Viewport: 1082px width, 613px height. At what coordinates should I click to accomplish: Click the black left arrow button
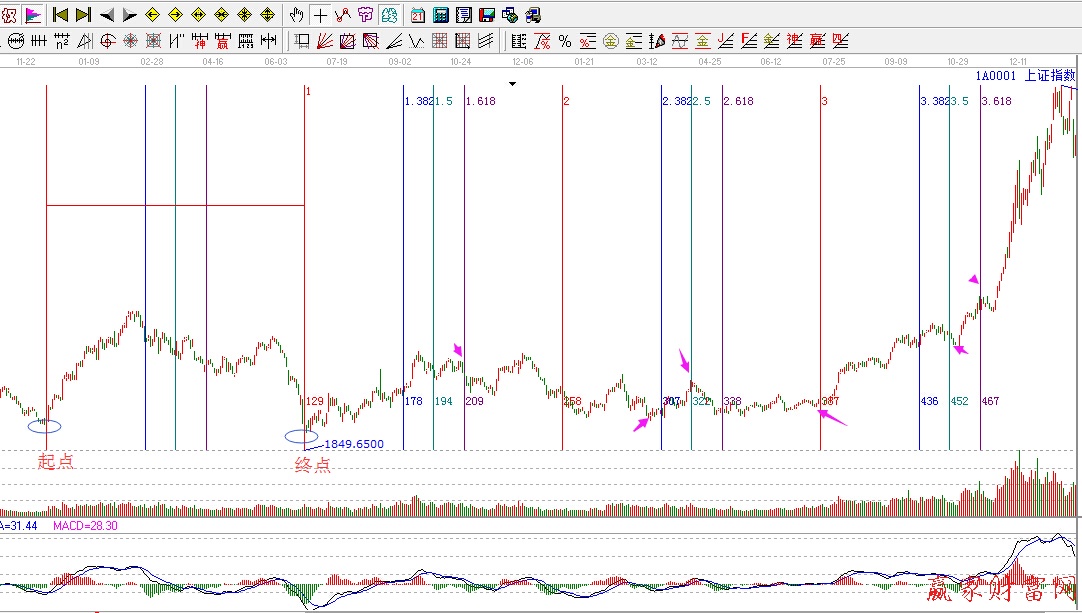click(106, 15)
